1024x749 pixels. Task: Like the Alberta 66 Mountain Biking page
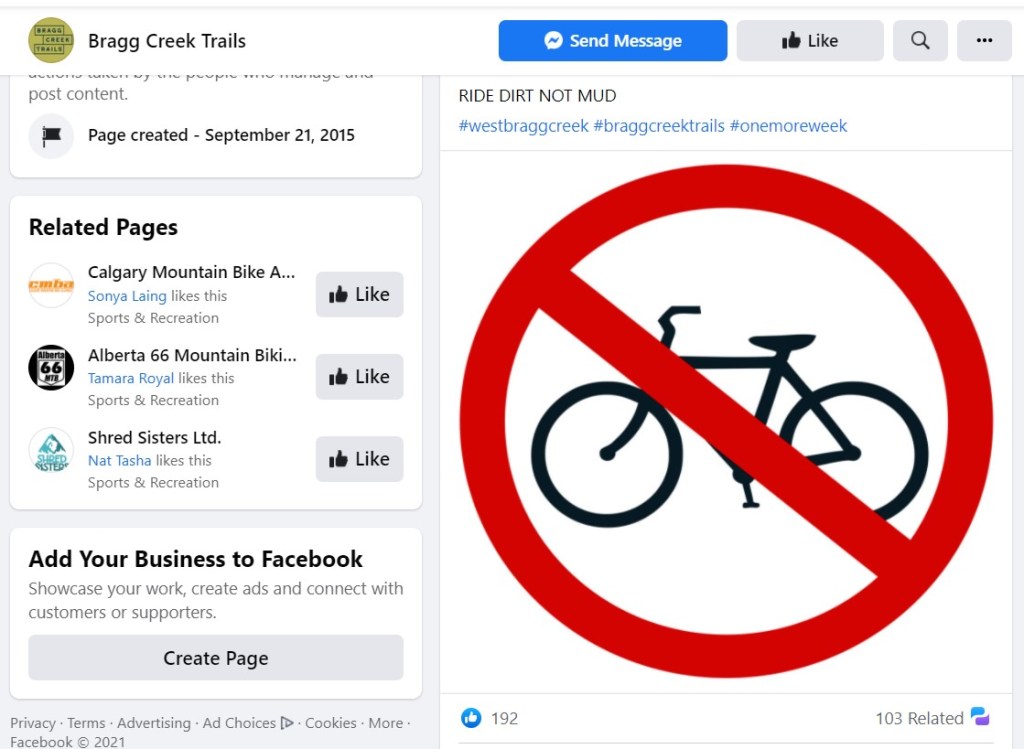click(359, 377)
